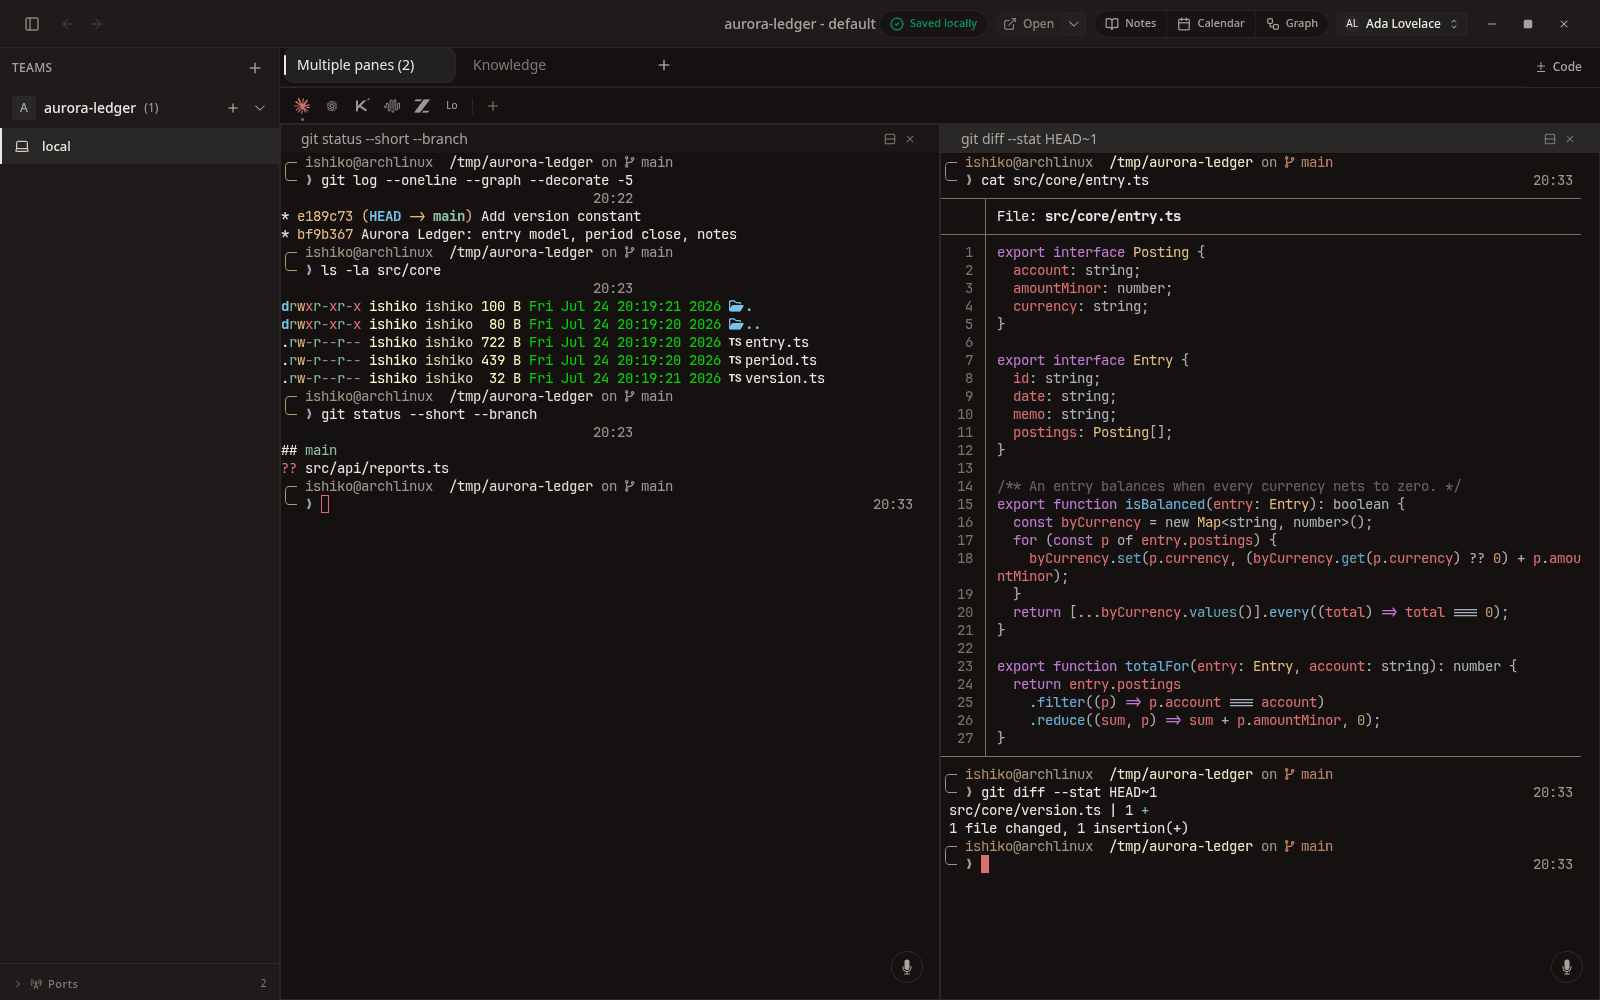Open the Notes view

(1130, 24)
